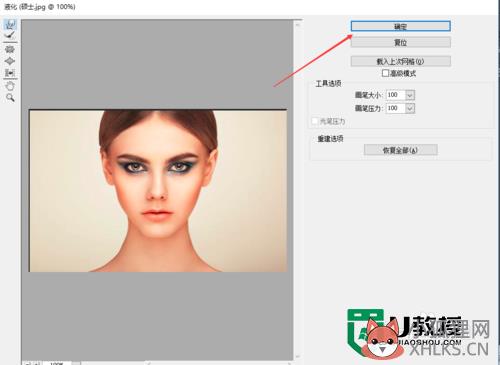Click the 重建选项 section label
500x365 pixels.
pos(330,139)
